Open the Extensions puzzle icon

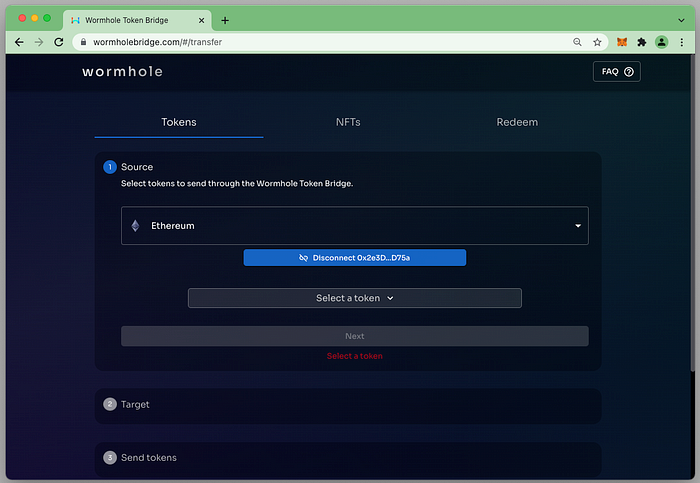tap(642, 42)
